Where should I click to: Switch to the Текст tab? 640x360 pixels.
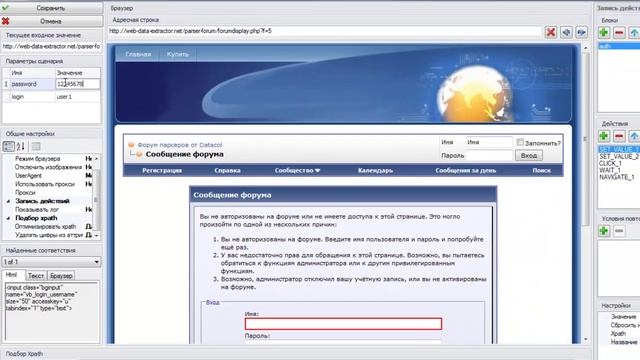point(36,276)
